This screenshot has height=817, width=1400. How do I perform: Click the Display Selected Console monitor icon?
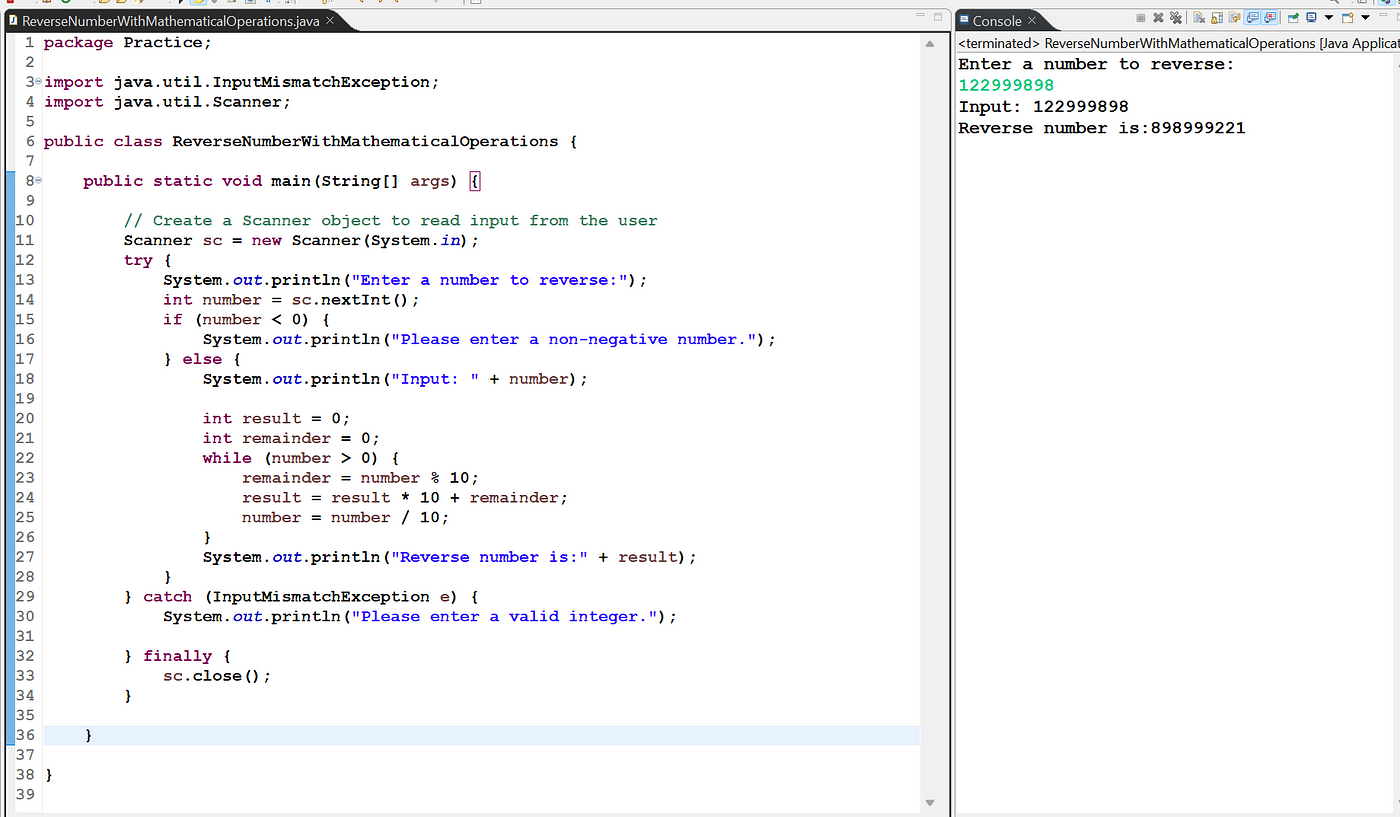pyautogui.click(x=1311, y=18)
